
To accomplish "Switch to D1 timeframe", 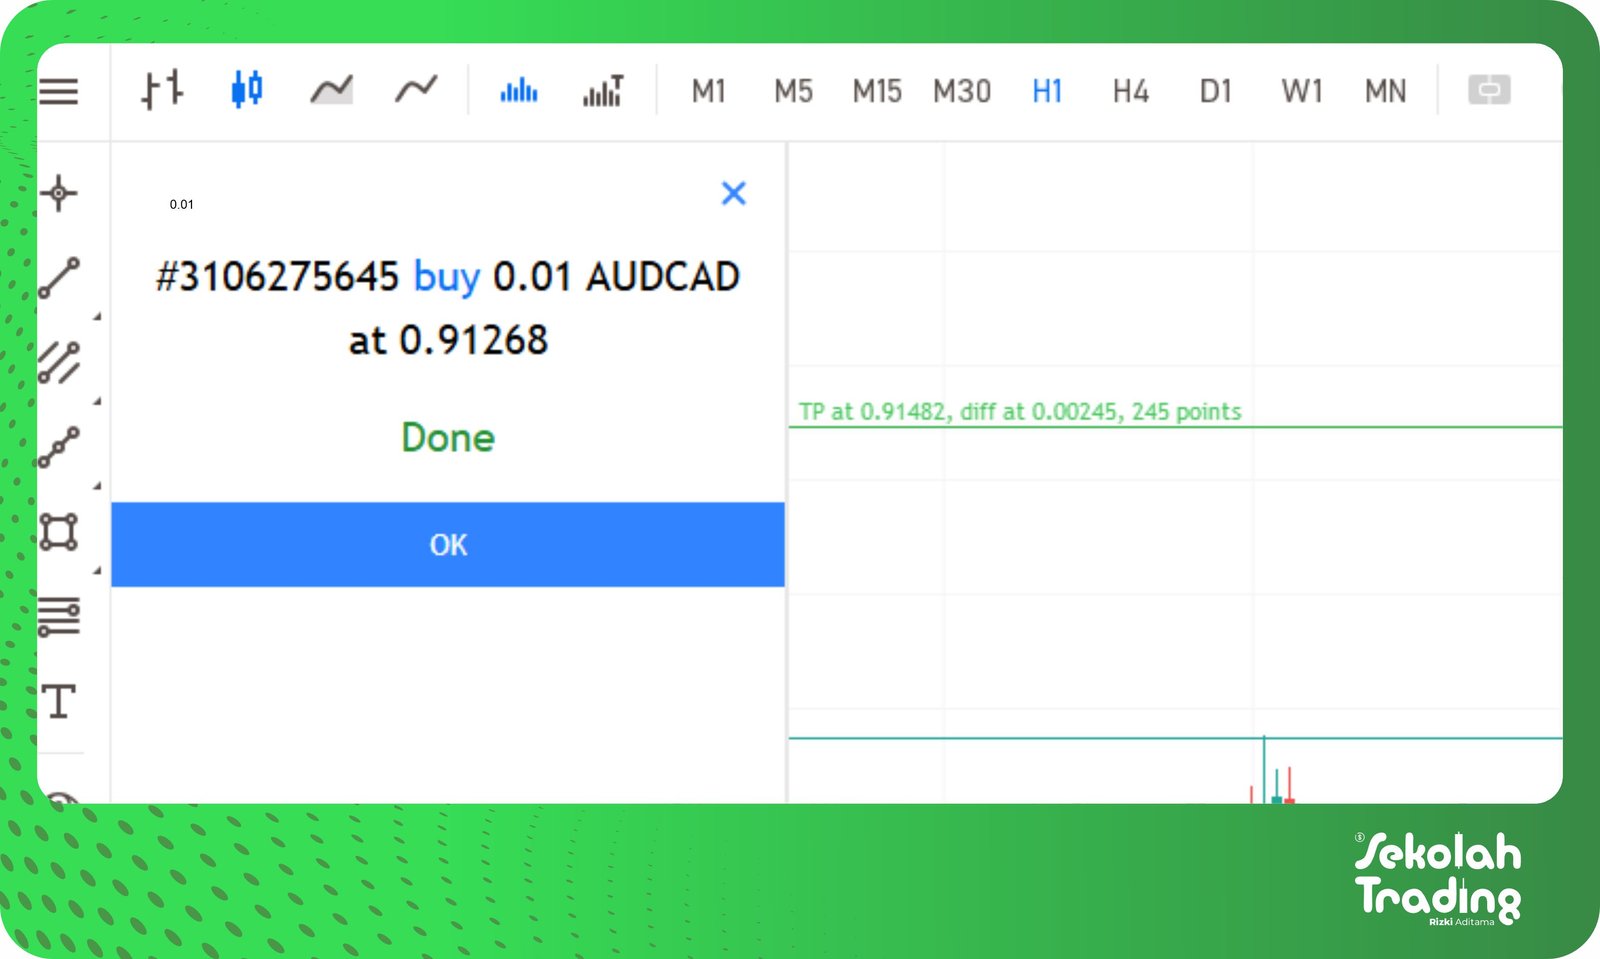I will pos(1215,92).
